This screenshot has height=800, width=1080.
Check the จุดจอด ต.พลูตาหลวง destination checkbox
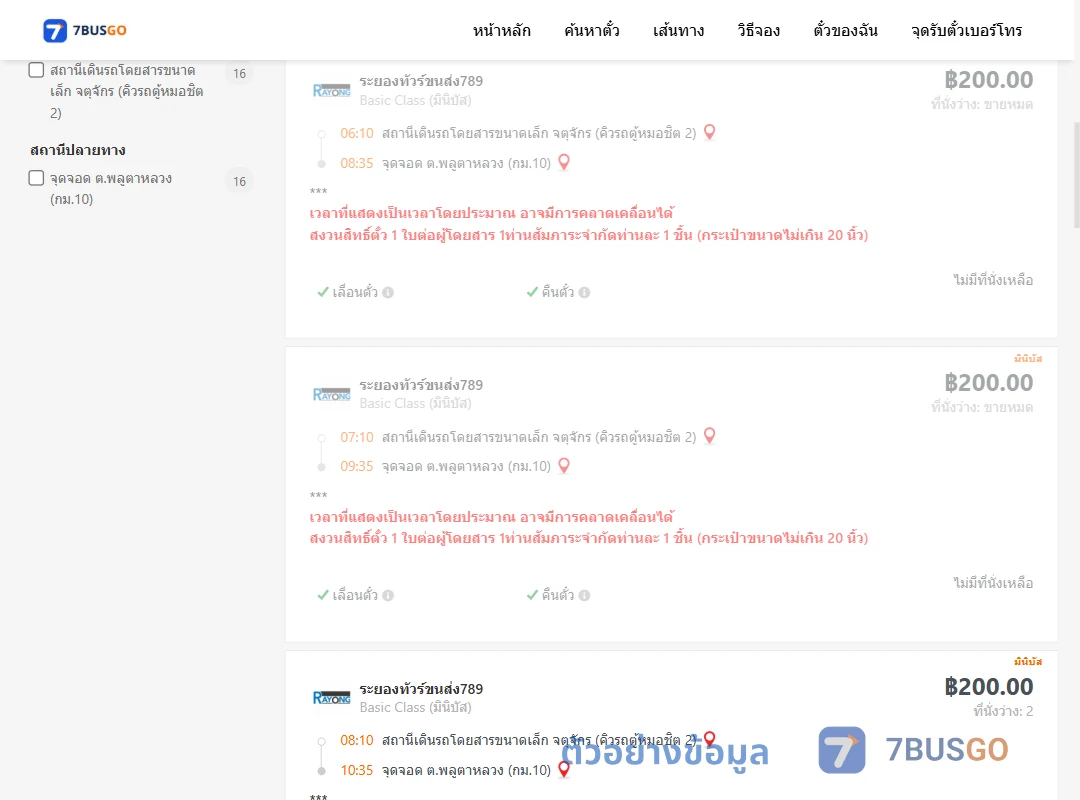click(37, 178)
